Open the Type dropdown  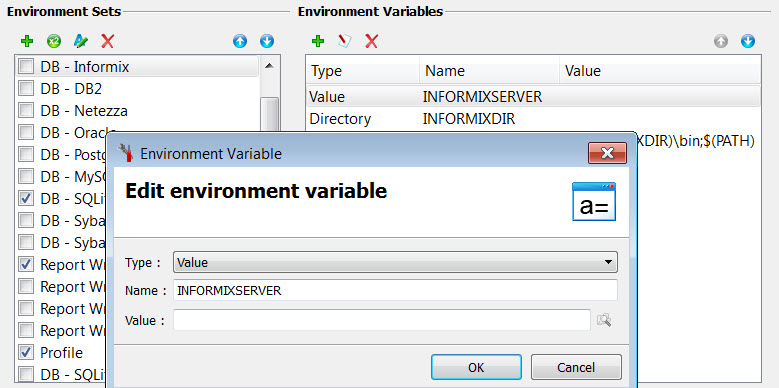click(395, 262)
